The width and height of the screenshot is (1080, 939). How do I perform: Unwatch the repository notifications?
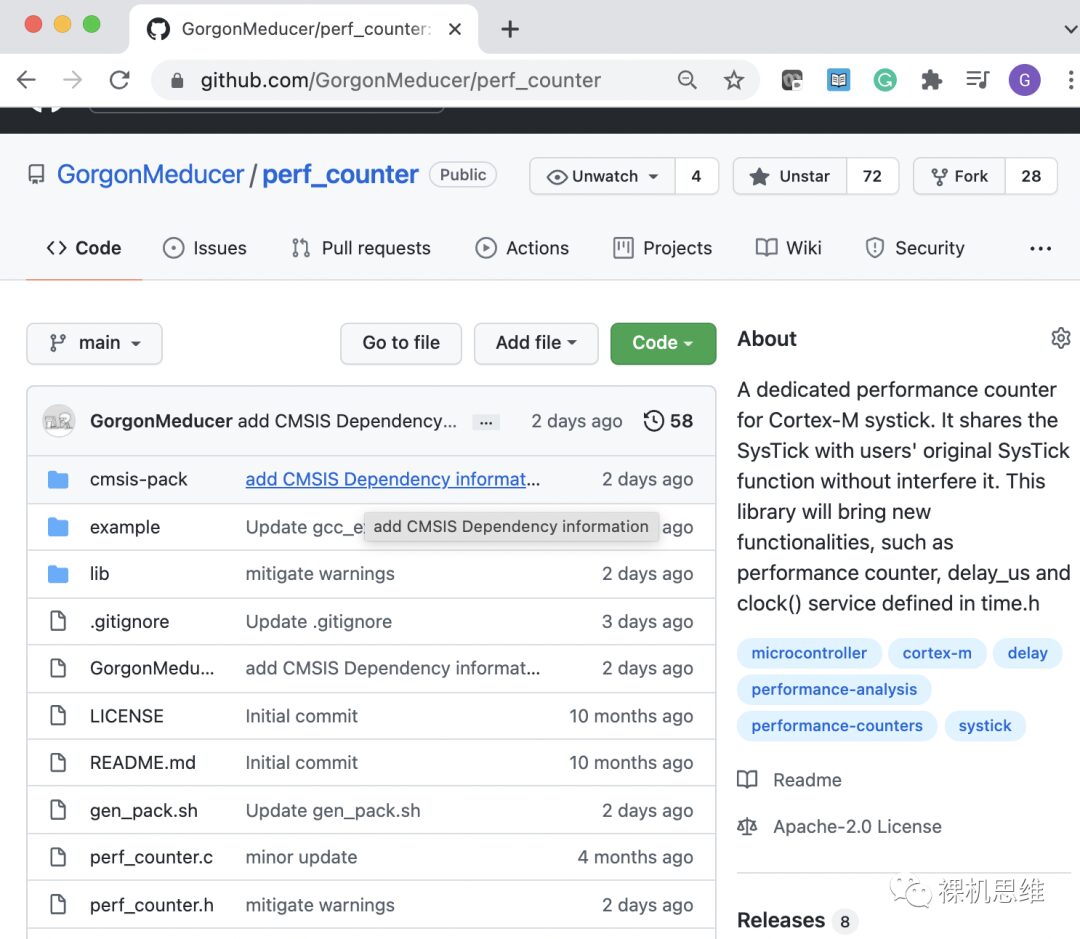pos(603,176)
